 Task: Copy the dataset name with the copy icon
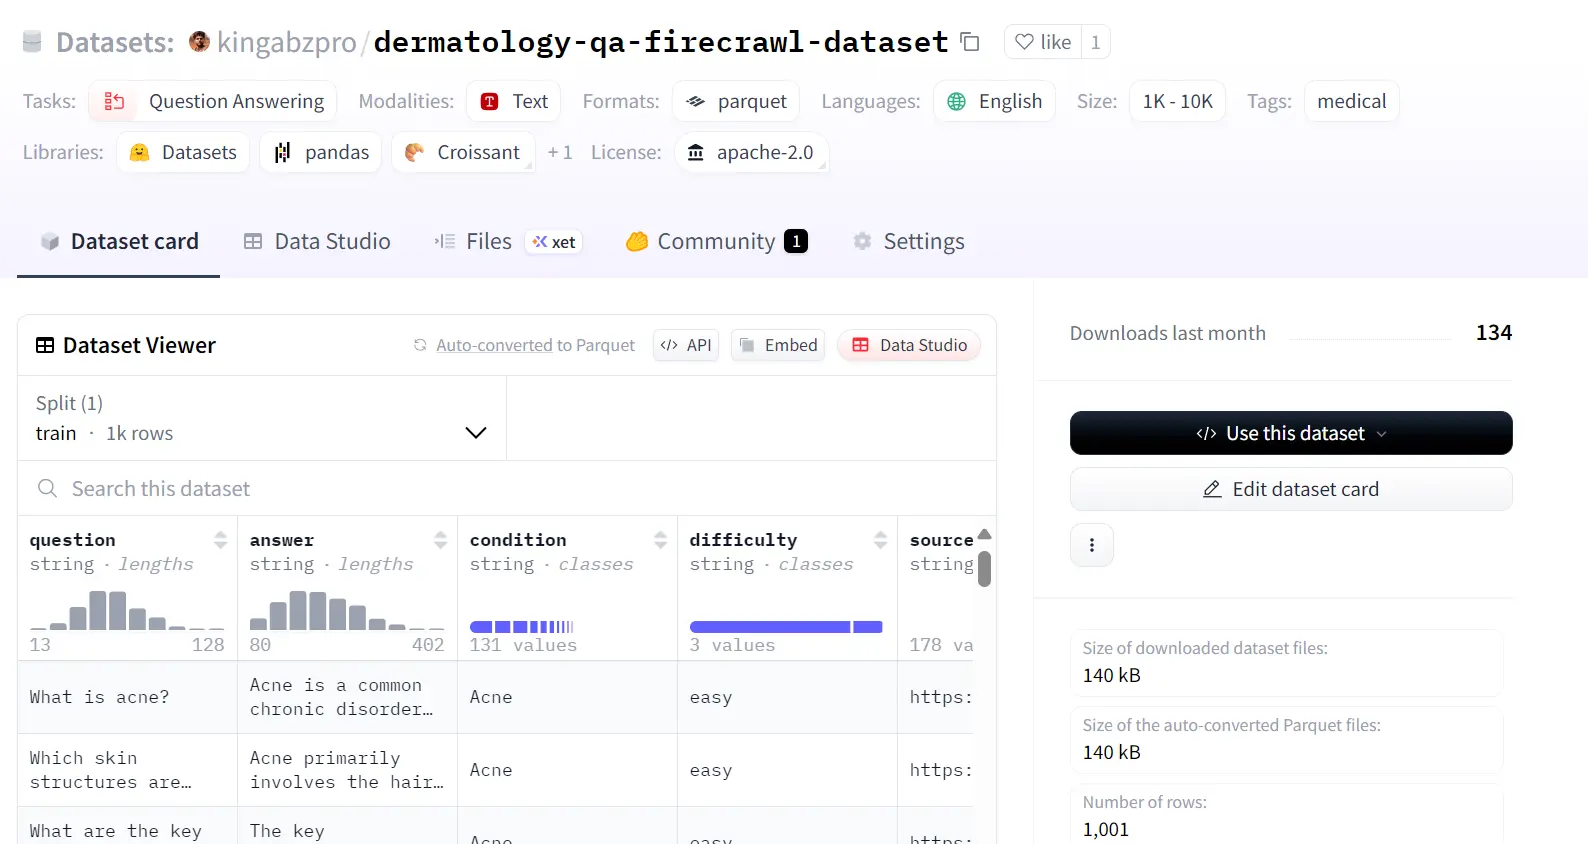(x=969, y=42)
